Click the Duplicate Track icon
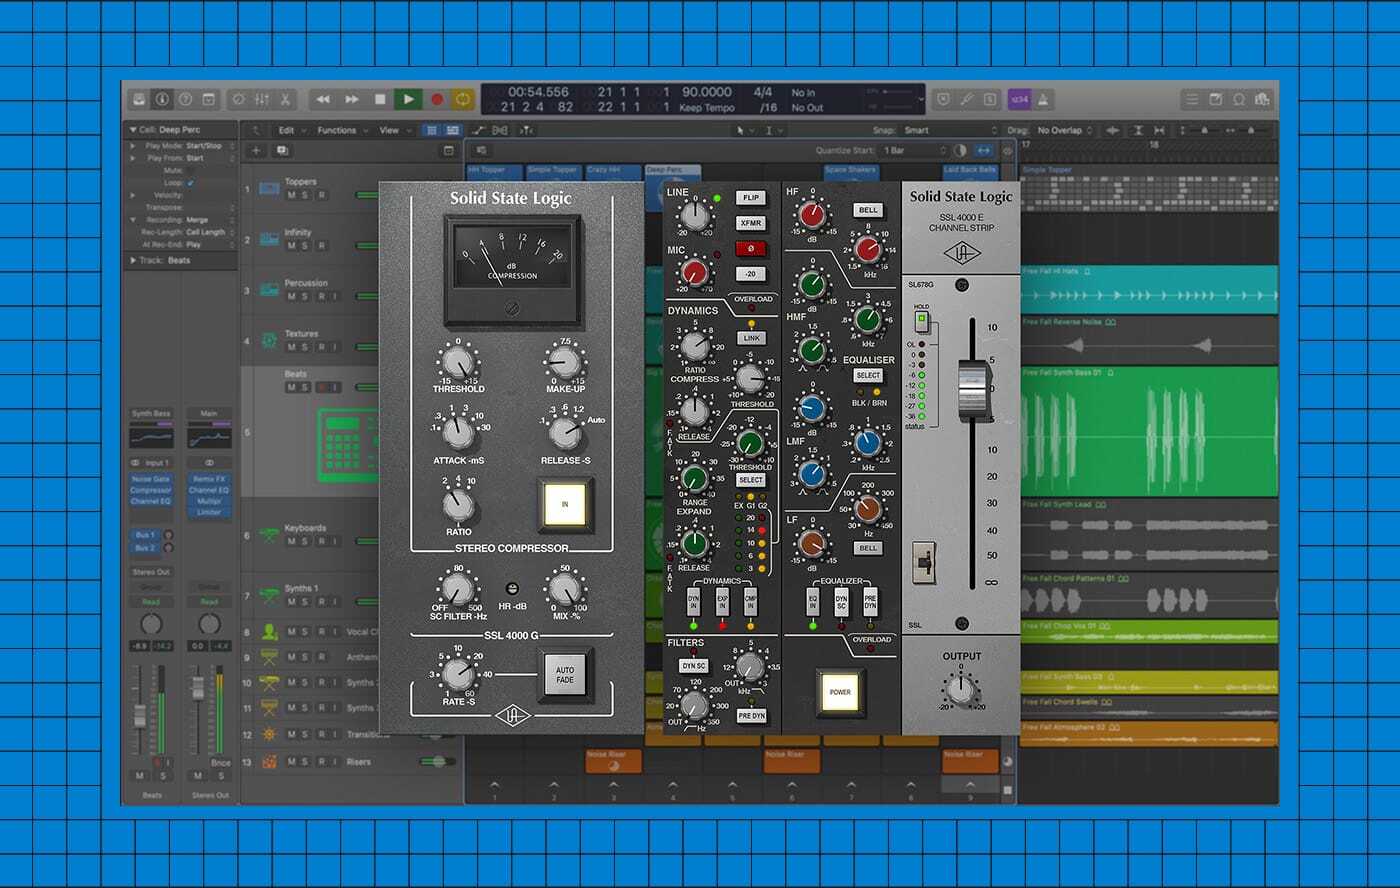This screenshot has height=888, width=1400. (282, 150)
